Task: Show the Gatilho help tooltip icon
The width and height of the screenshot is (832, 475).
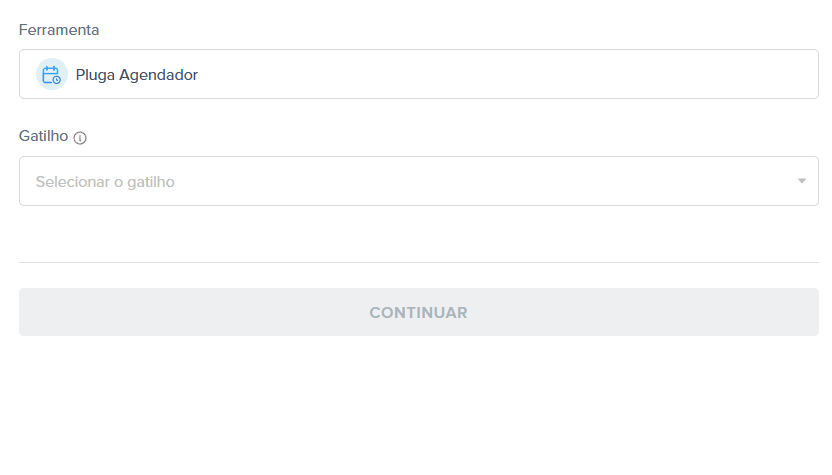Action: pyautogui.click(x=80, y=138)
